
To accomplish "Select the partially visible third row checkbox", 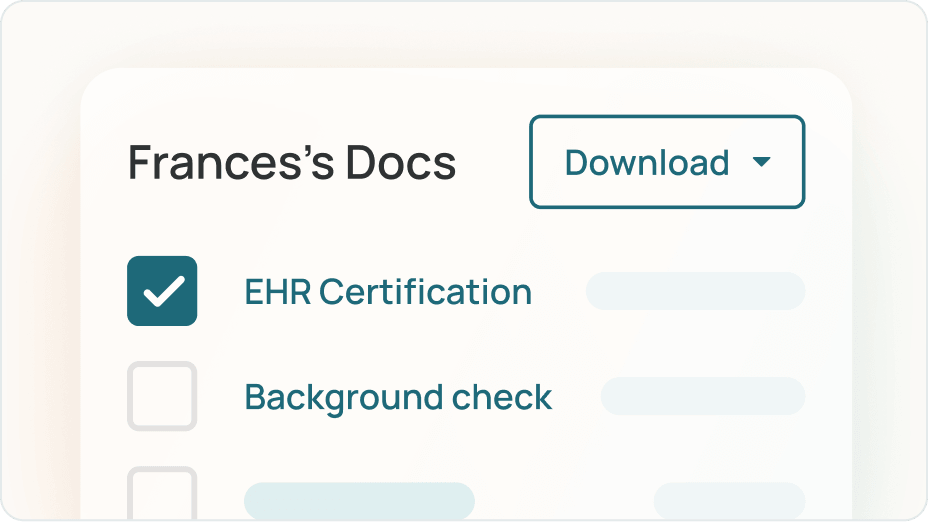I will point(162,495).
